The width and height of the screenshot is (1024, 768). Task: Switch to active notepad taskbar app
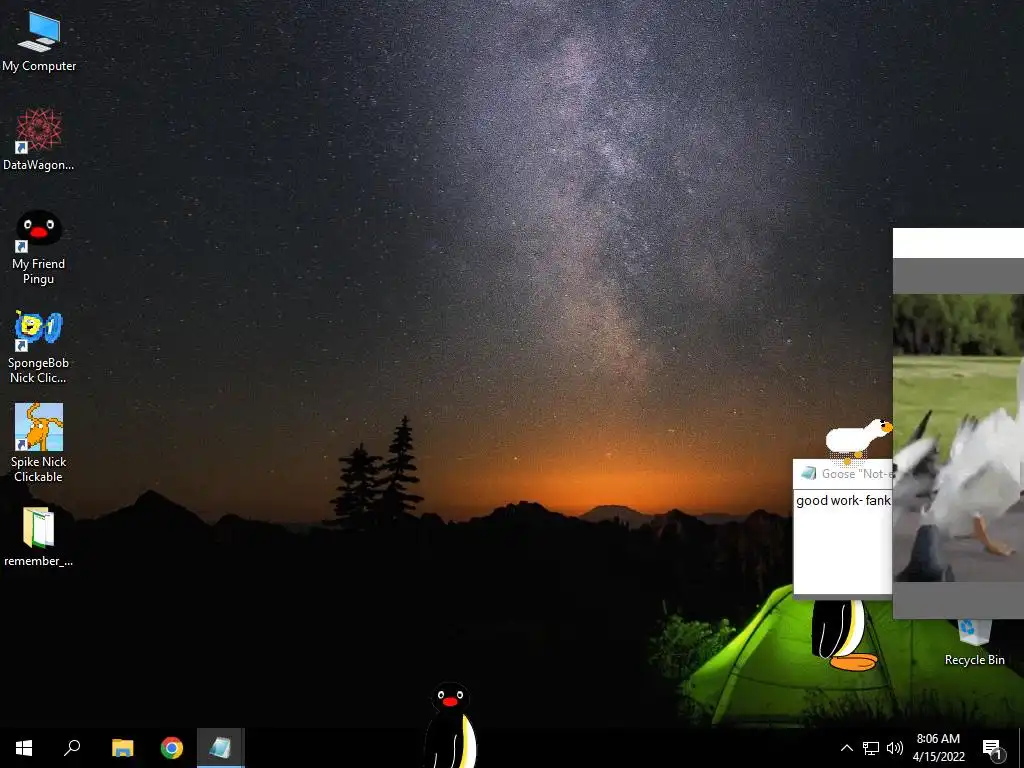[221, 748]
